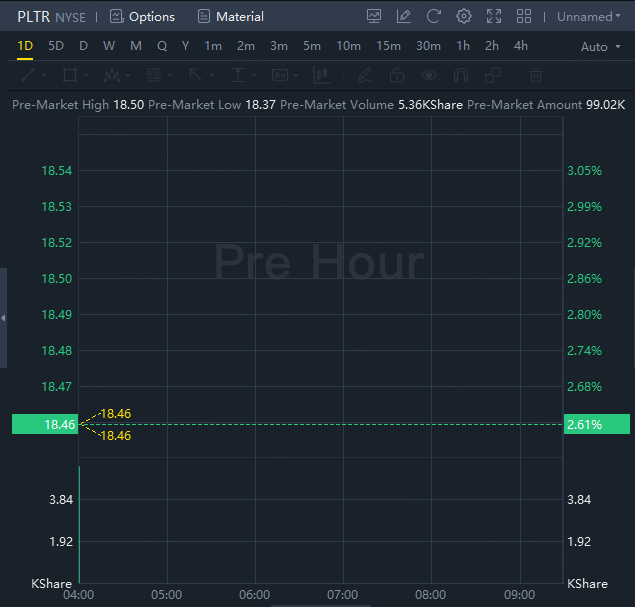Select the line drawing tool
Viewport: 635px width, 607px height.
point(28,75)
